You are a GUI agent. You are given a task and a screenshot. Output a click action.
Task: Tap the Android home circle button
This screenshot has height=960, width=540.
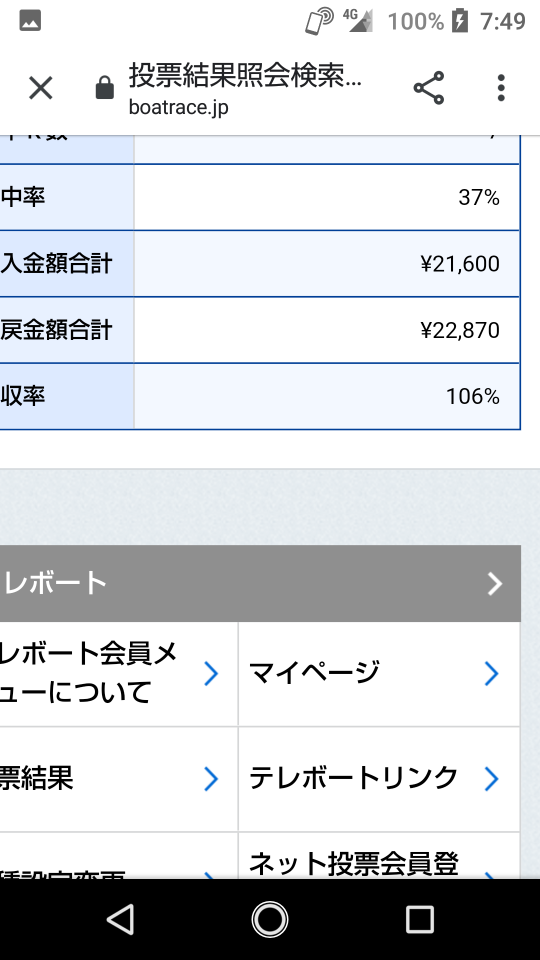(x=270, y=919)
